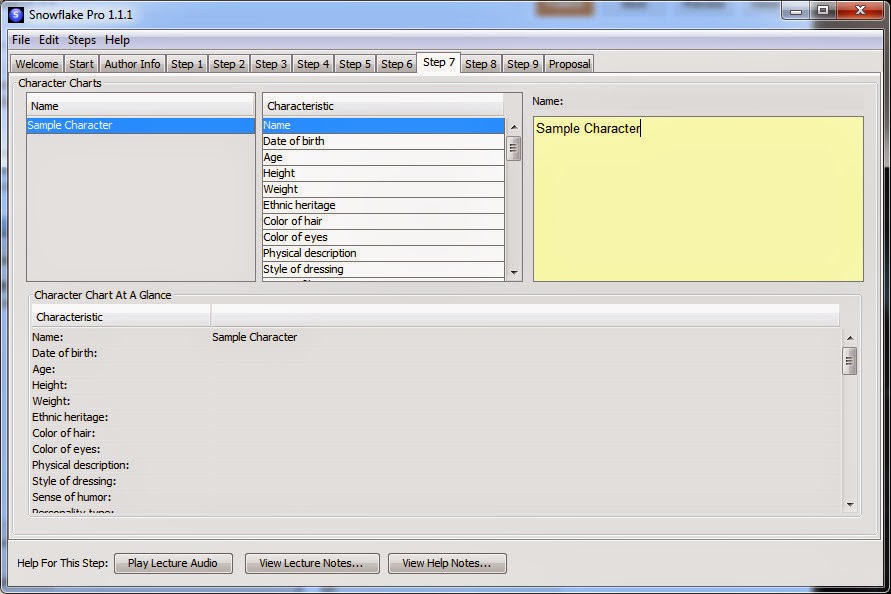Viewport: 891px width, 594px height.
Task: Select Sample Character in the Name list
Action: pos(141,125)
